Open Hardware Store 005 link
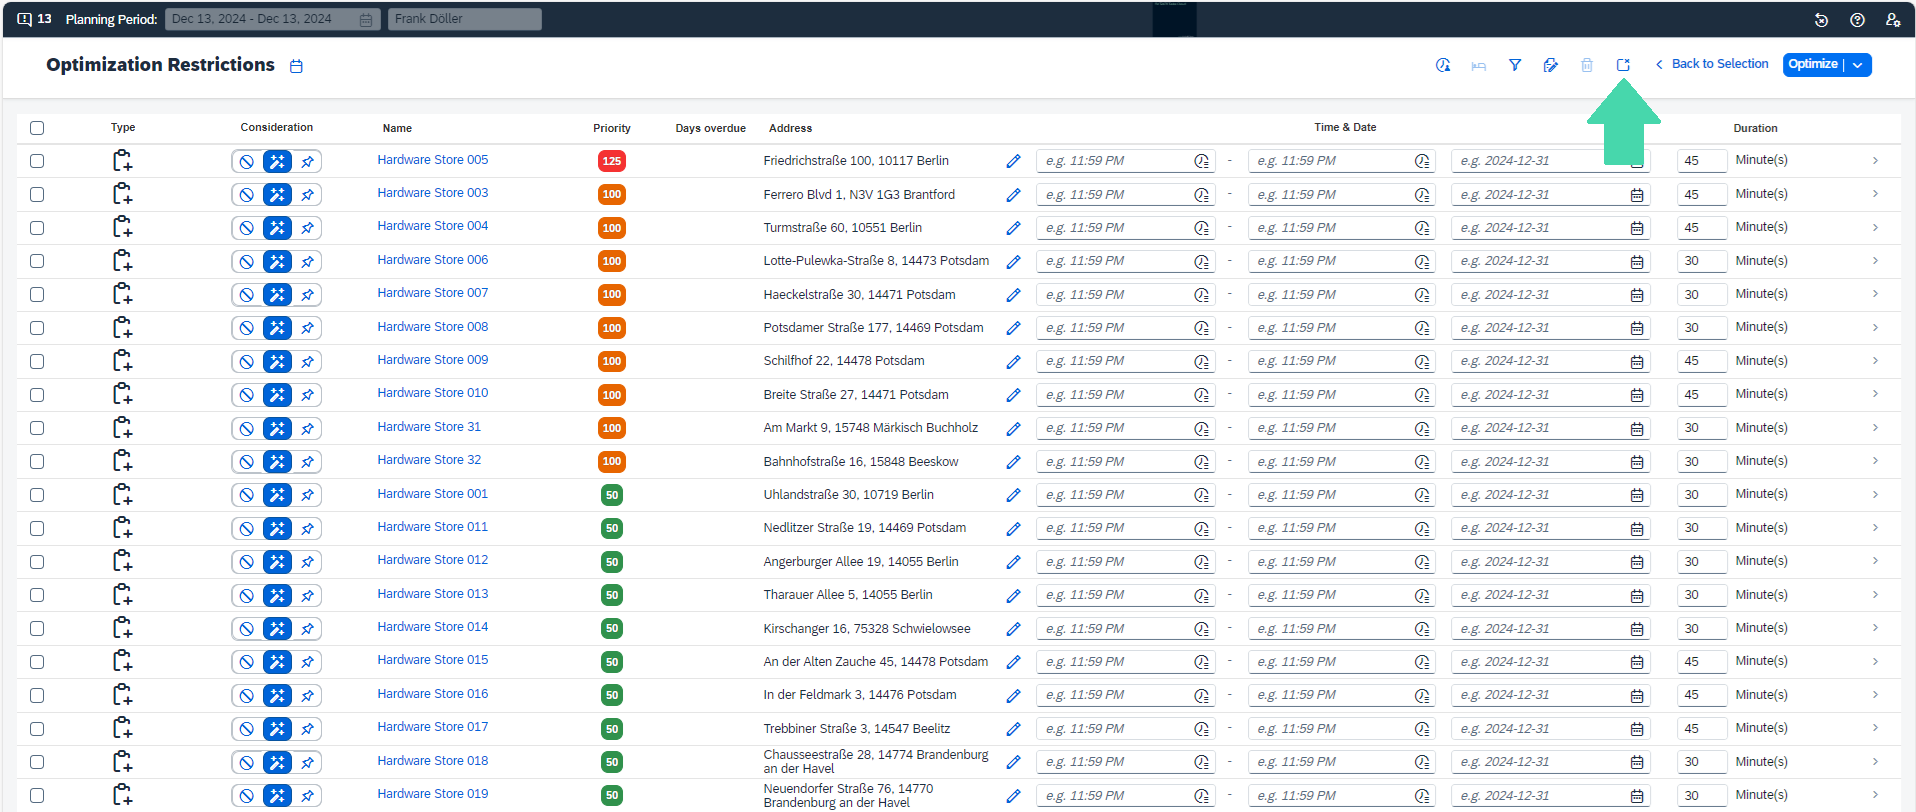 click(433, 160)
